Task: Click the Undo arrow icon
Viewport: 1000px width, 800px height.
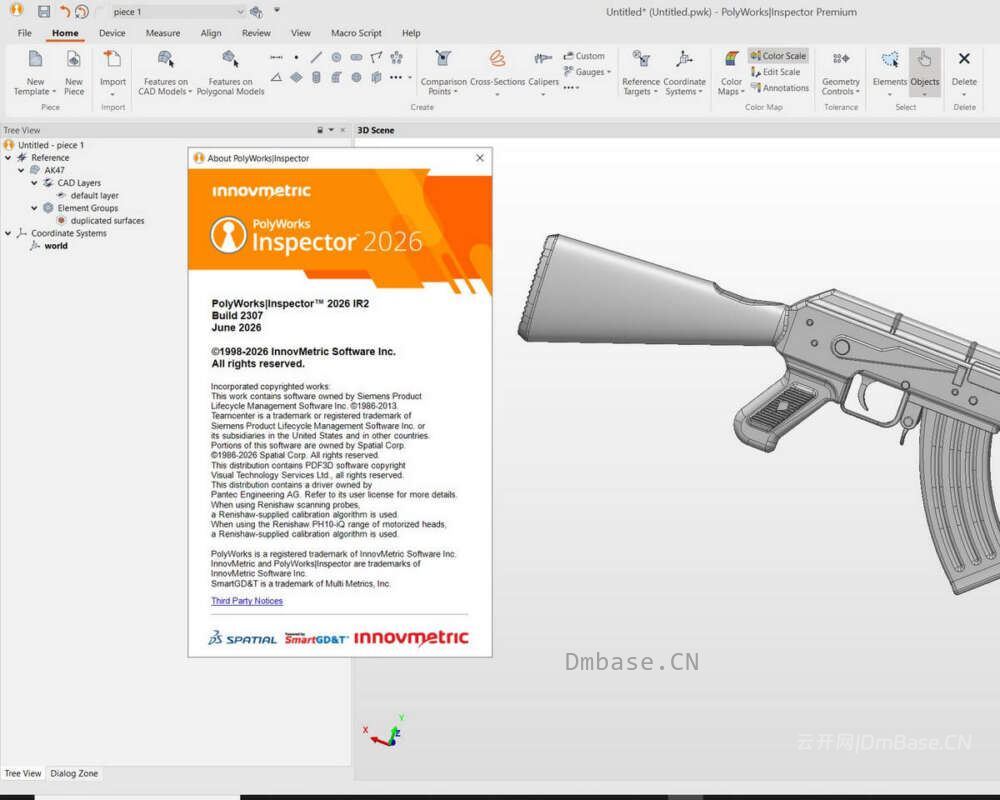Action: (64, 11)
